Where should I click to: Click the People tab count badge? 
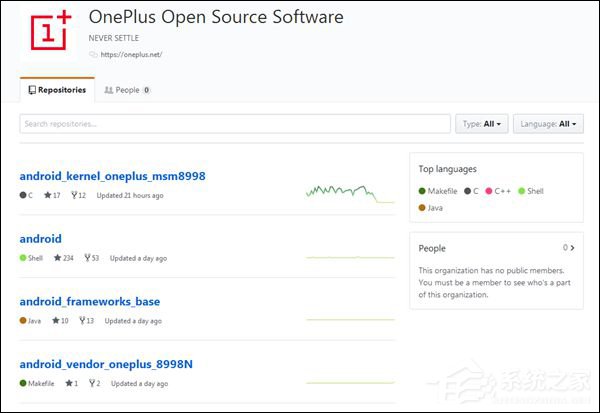pos(146,90)
